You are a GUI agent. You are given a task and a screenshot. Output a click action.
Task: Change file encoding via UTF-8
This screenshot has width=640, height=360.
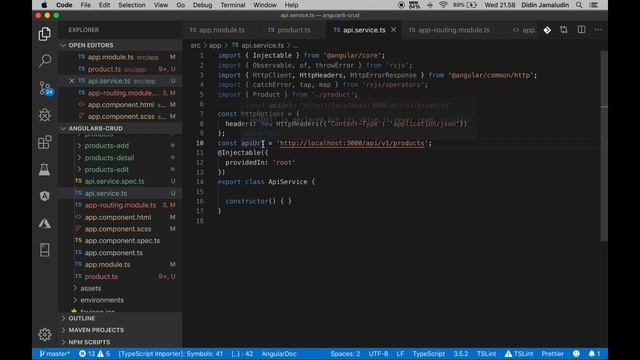378,354
